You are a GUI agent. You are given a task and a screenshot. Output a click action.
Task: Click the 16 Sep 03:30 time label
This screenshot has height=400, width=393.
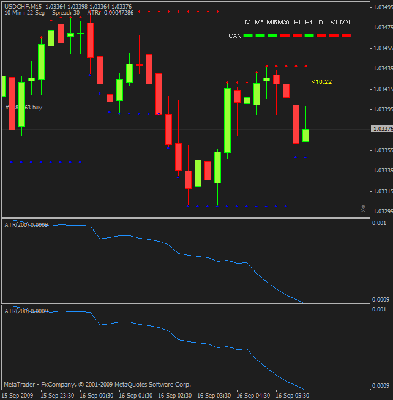[215, 395]
